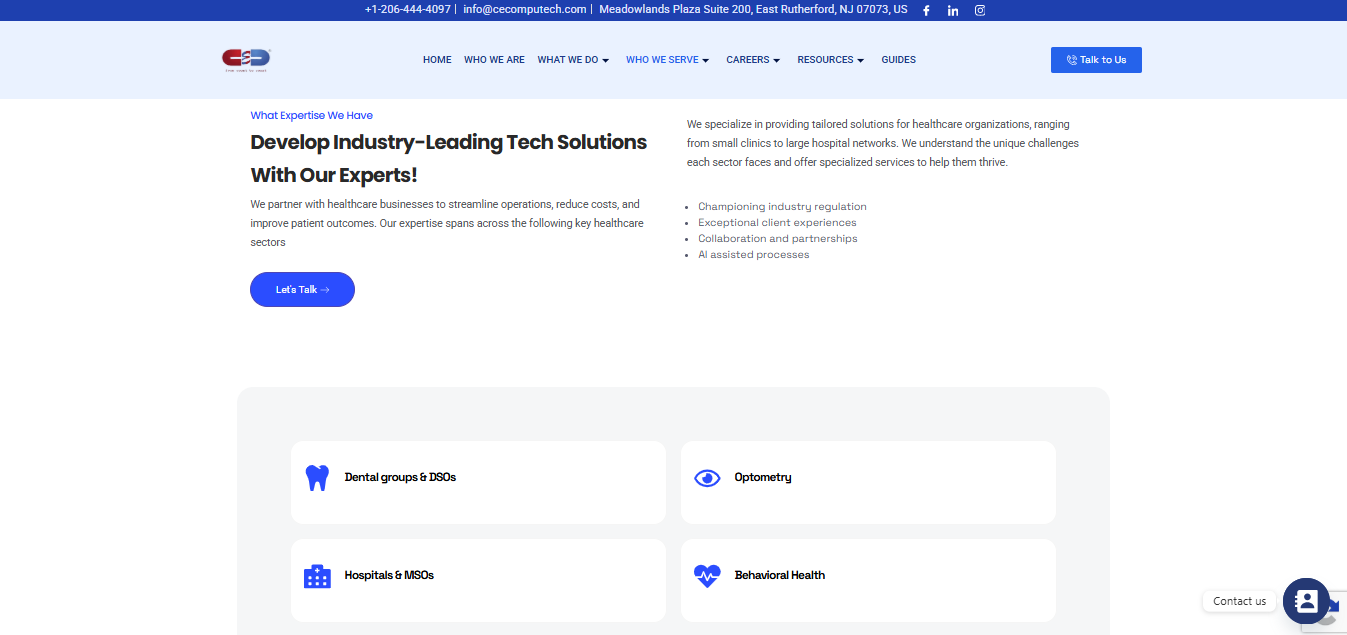This screenshot has height=635, width=1347.
Task: Open the Who We Serve menu
Action: coord(662,60)
